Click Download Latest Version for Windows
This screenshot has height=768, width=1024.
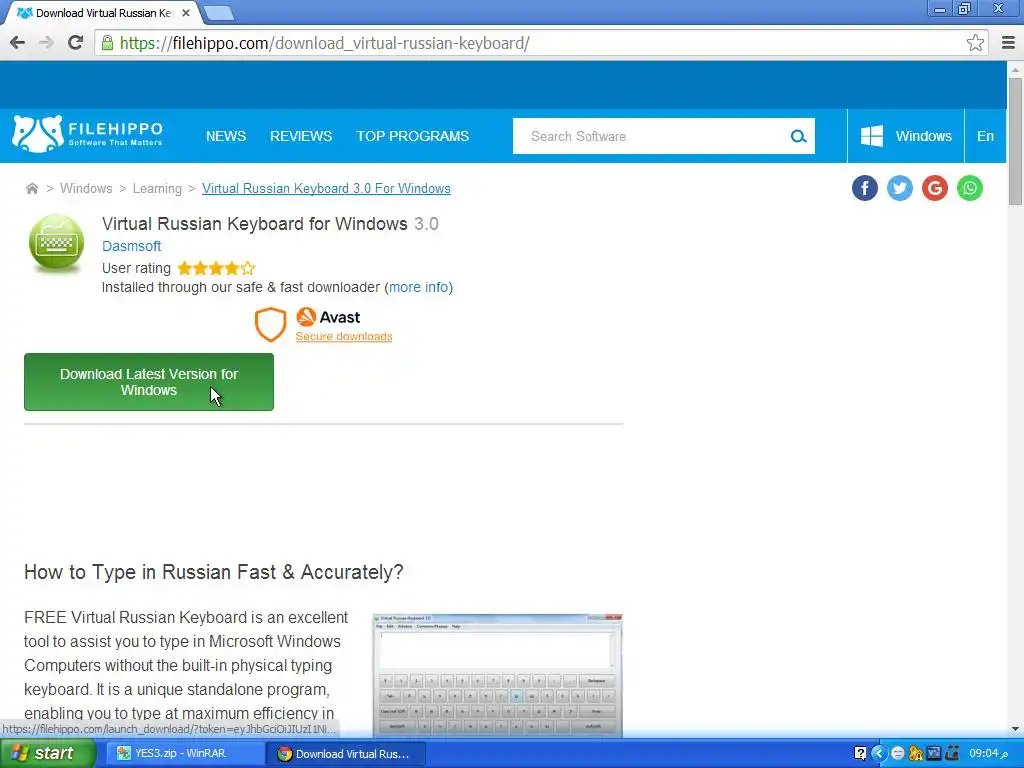click(149, 382)
